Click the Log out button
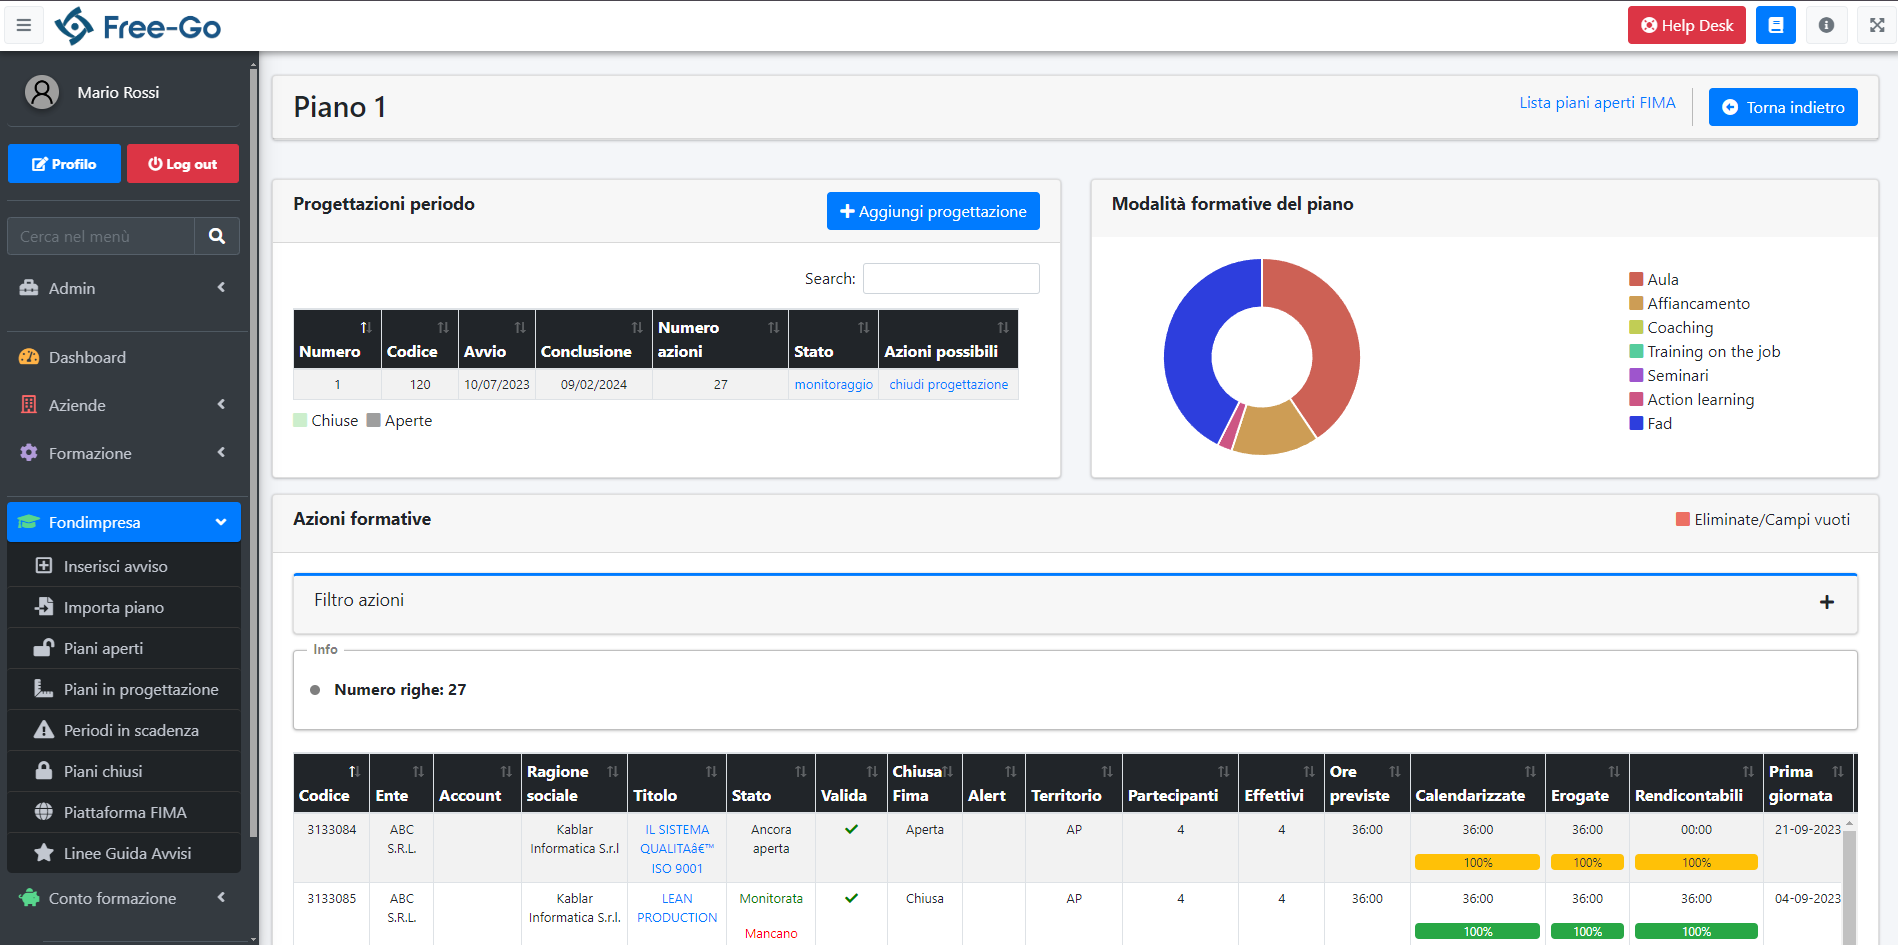Viewport: 1898px width, 945px height. [183, 164]
